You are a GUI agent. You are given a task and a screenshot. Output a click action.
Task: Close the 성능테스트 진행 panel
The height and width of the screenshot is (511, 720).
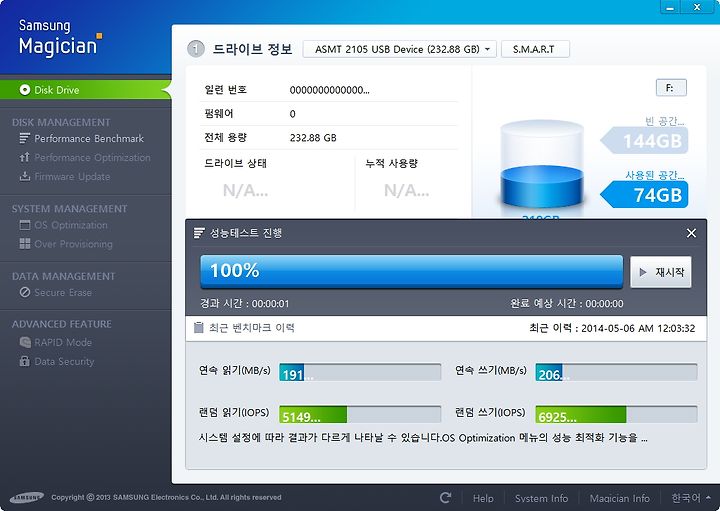click(691, 233)
